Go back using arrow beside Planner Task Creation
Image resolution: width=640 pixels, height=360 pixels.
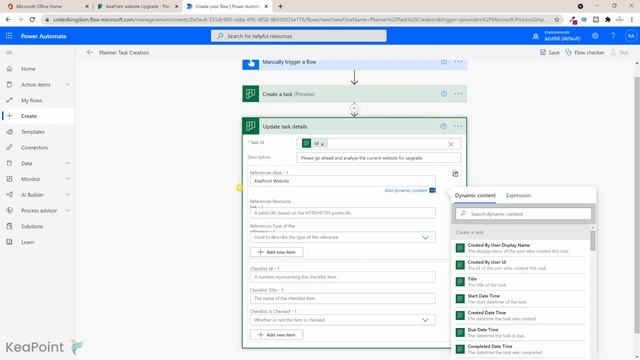90,53
